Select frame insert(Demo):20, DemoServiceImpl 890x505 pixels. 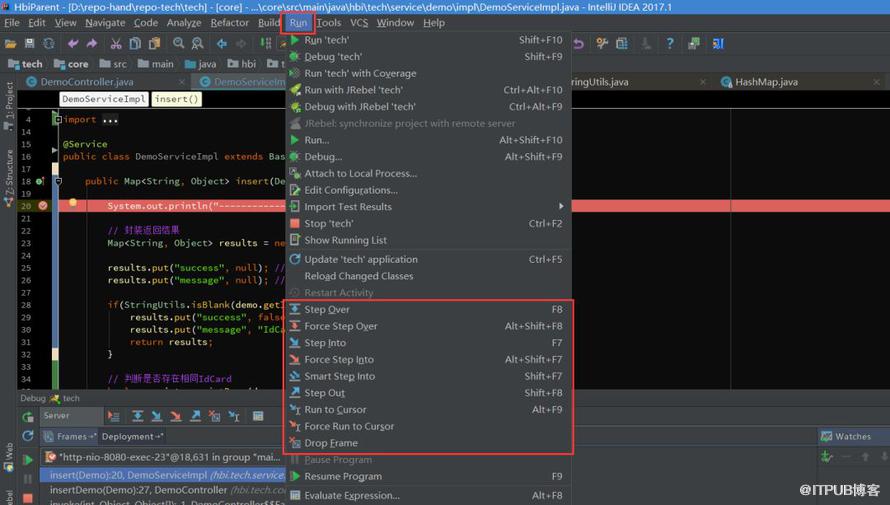pyautogui.click(x=163, y=475)
